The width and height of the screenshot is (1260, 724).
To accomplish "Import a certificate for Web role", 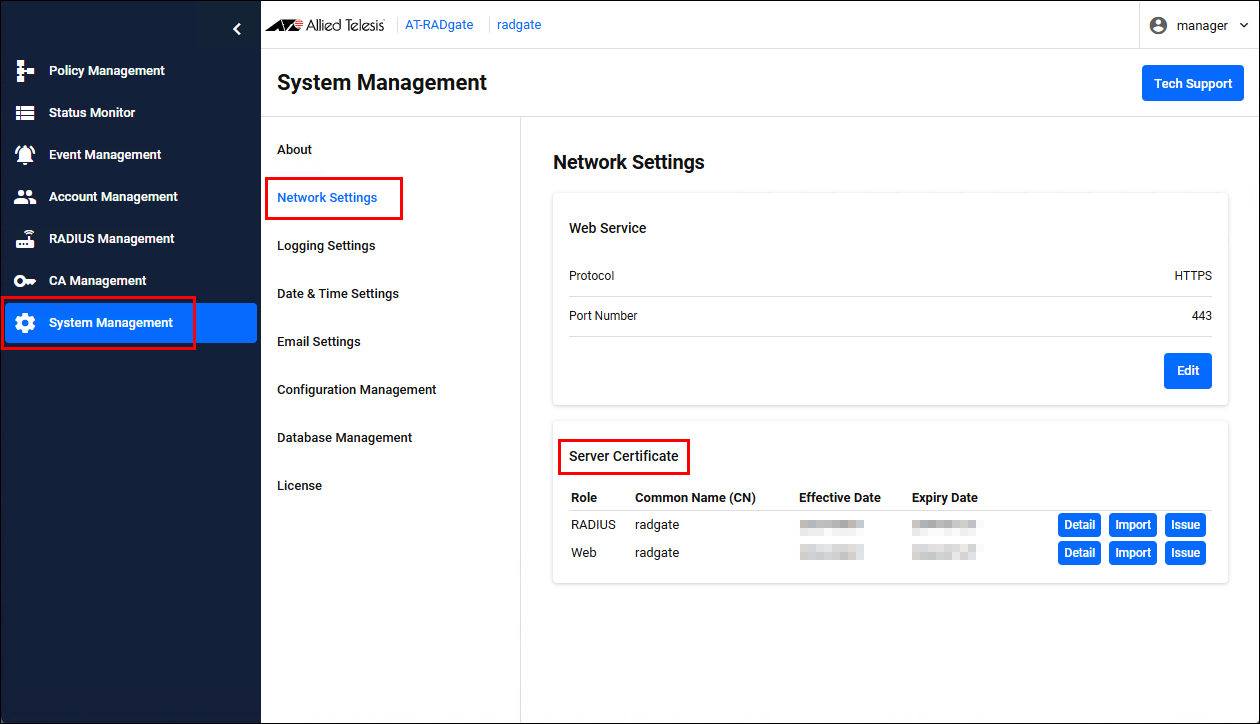I will point(1133,553).
